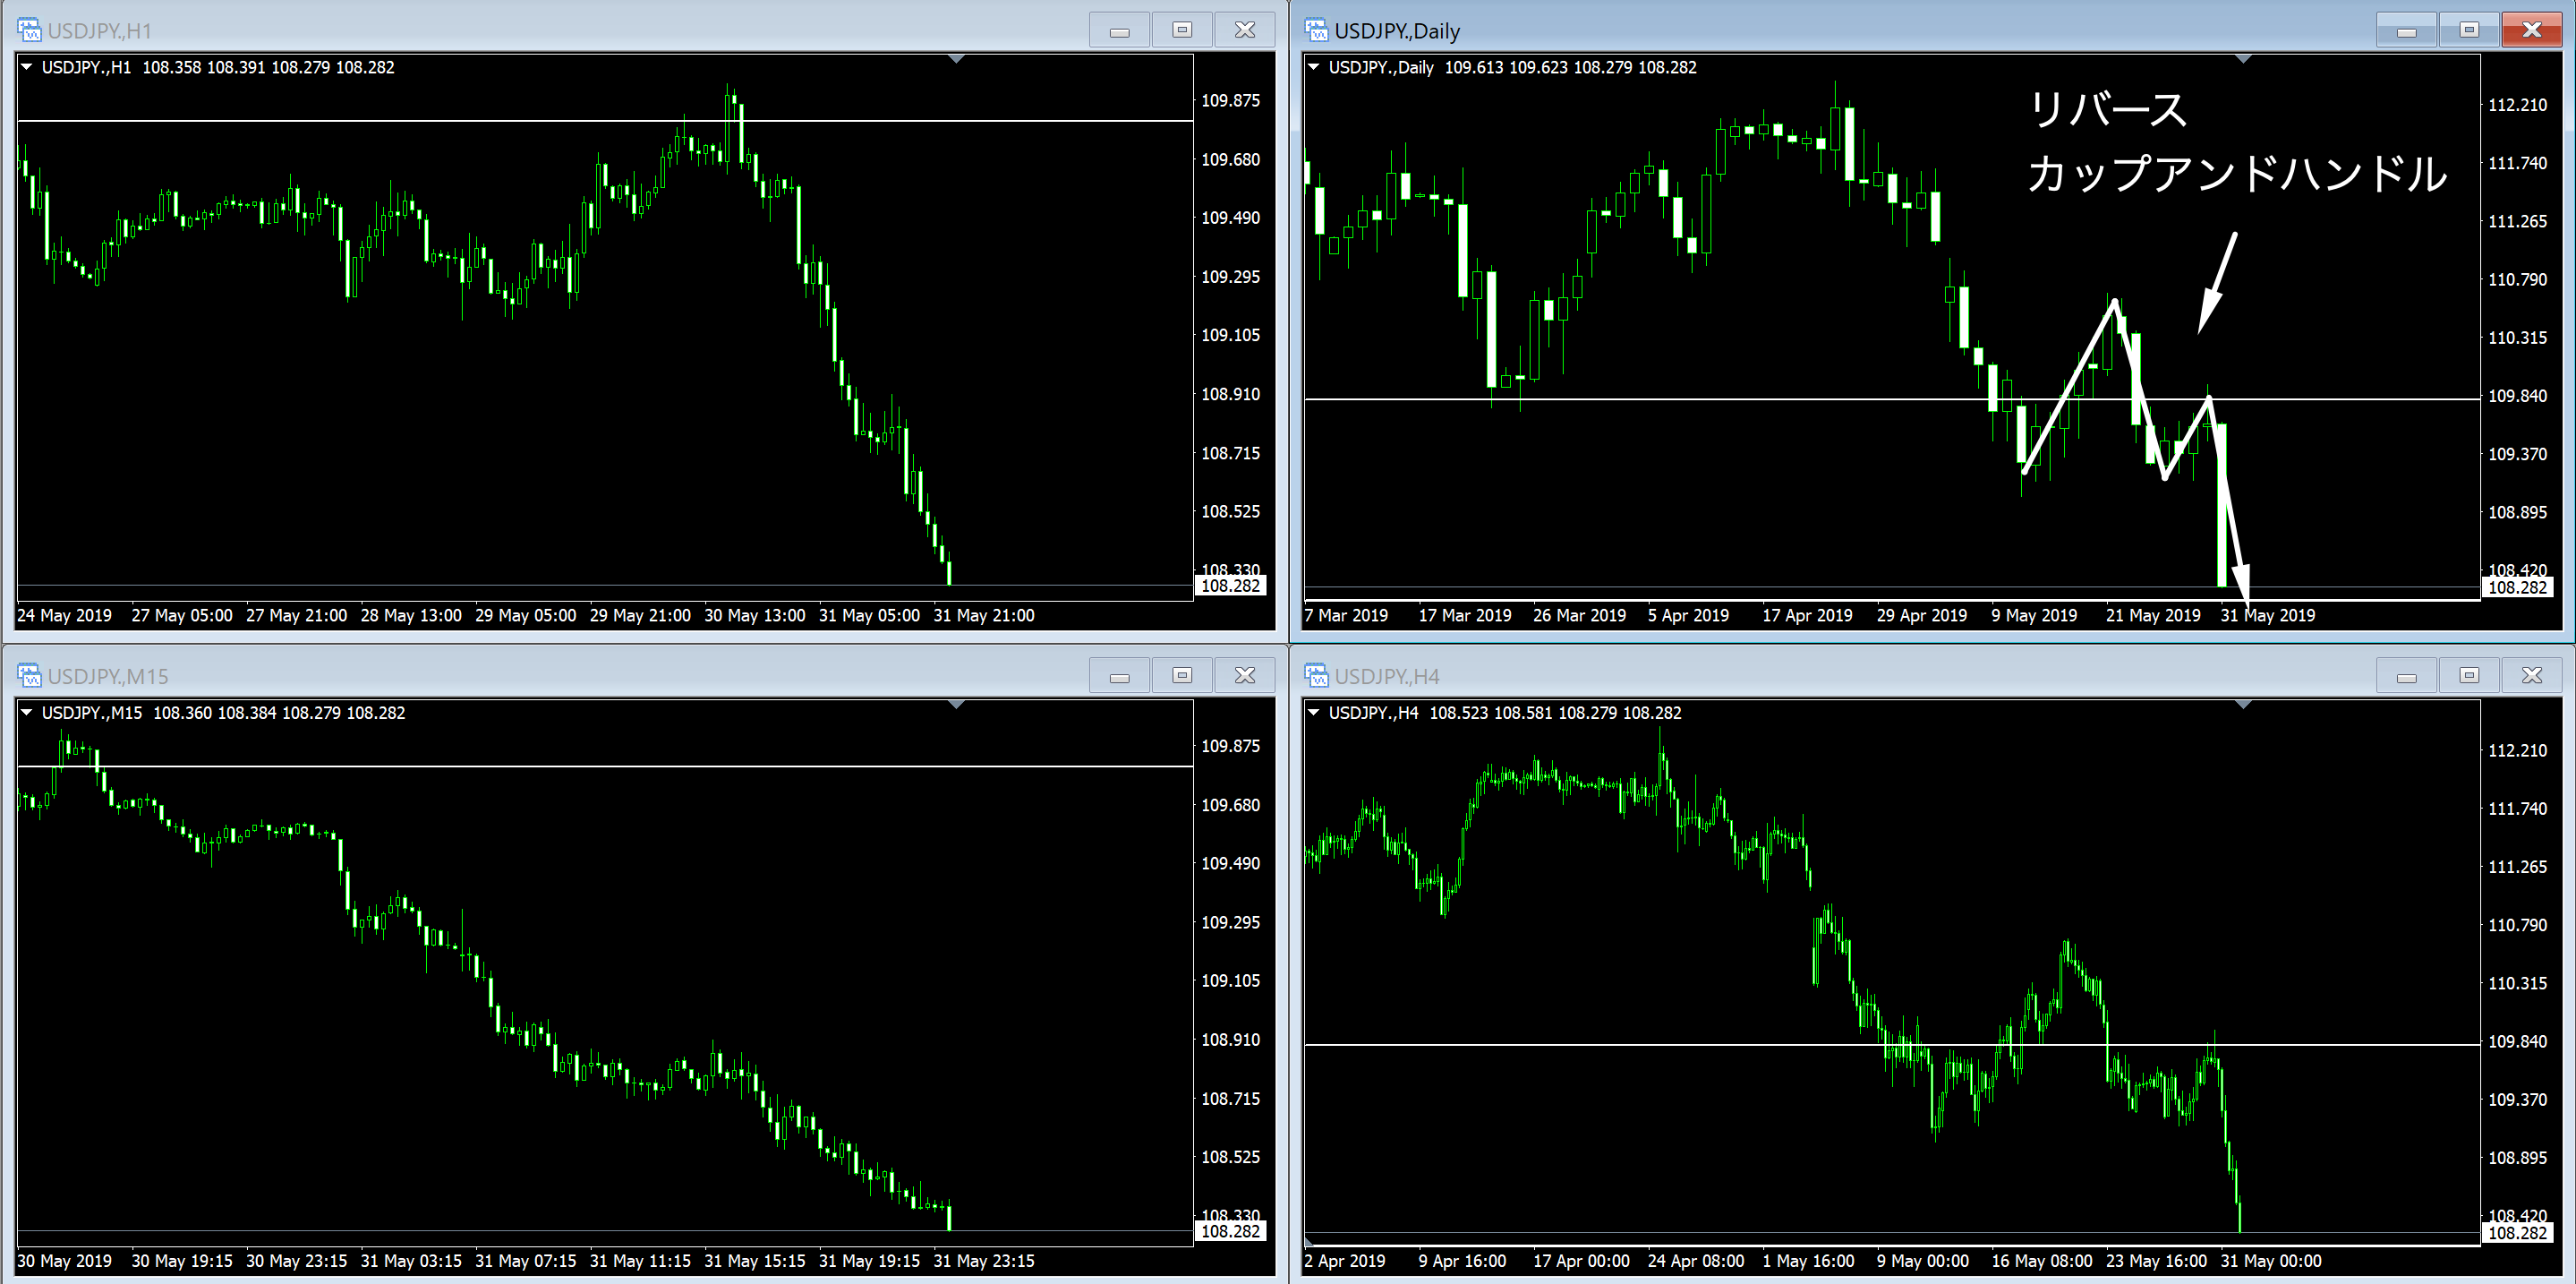Screen dimensions: 2576x1284
Task: Expand the triangle beside the USDJPY,M15 chart label
Action: [x=27, y=712]
